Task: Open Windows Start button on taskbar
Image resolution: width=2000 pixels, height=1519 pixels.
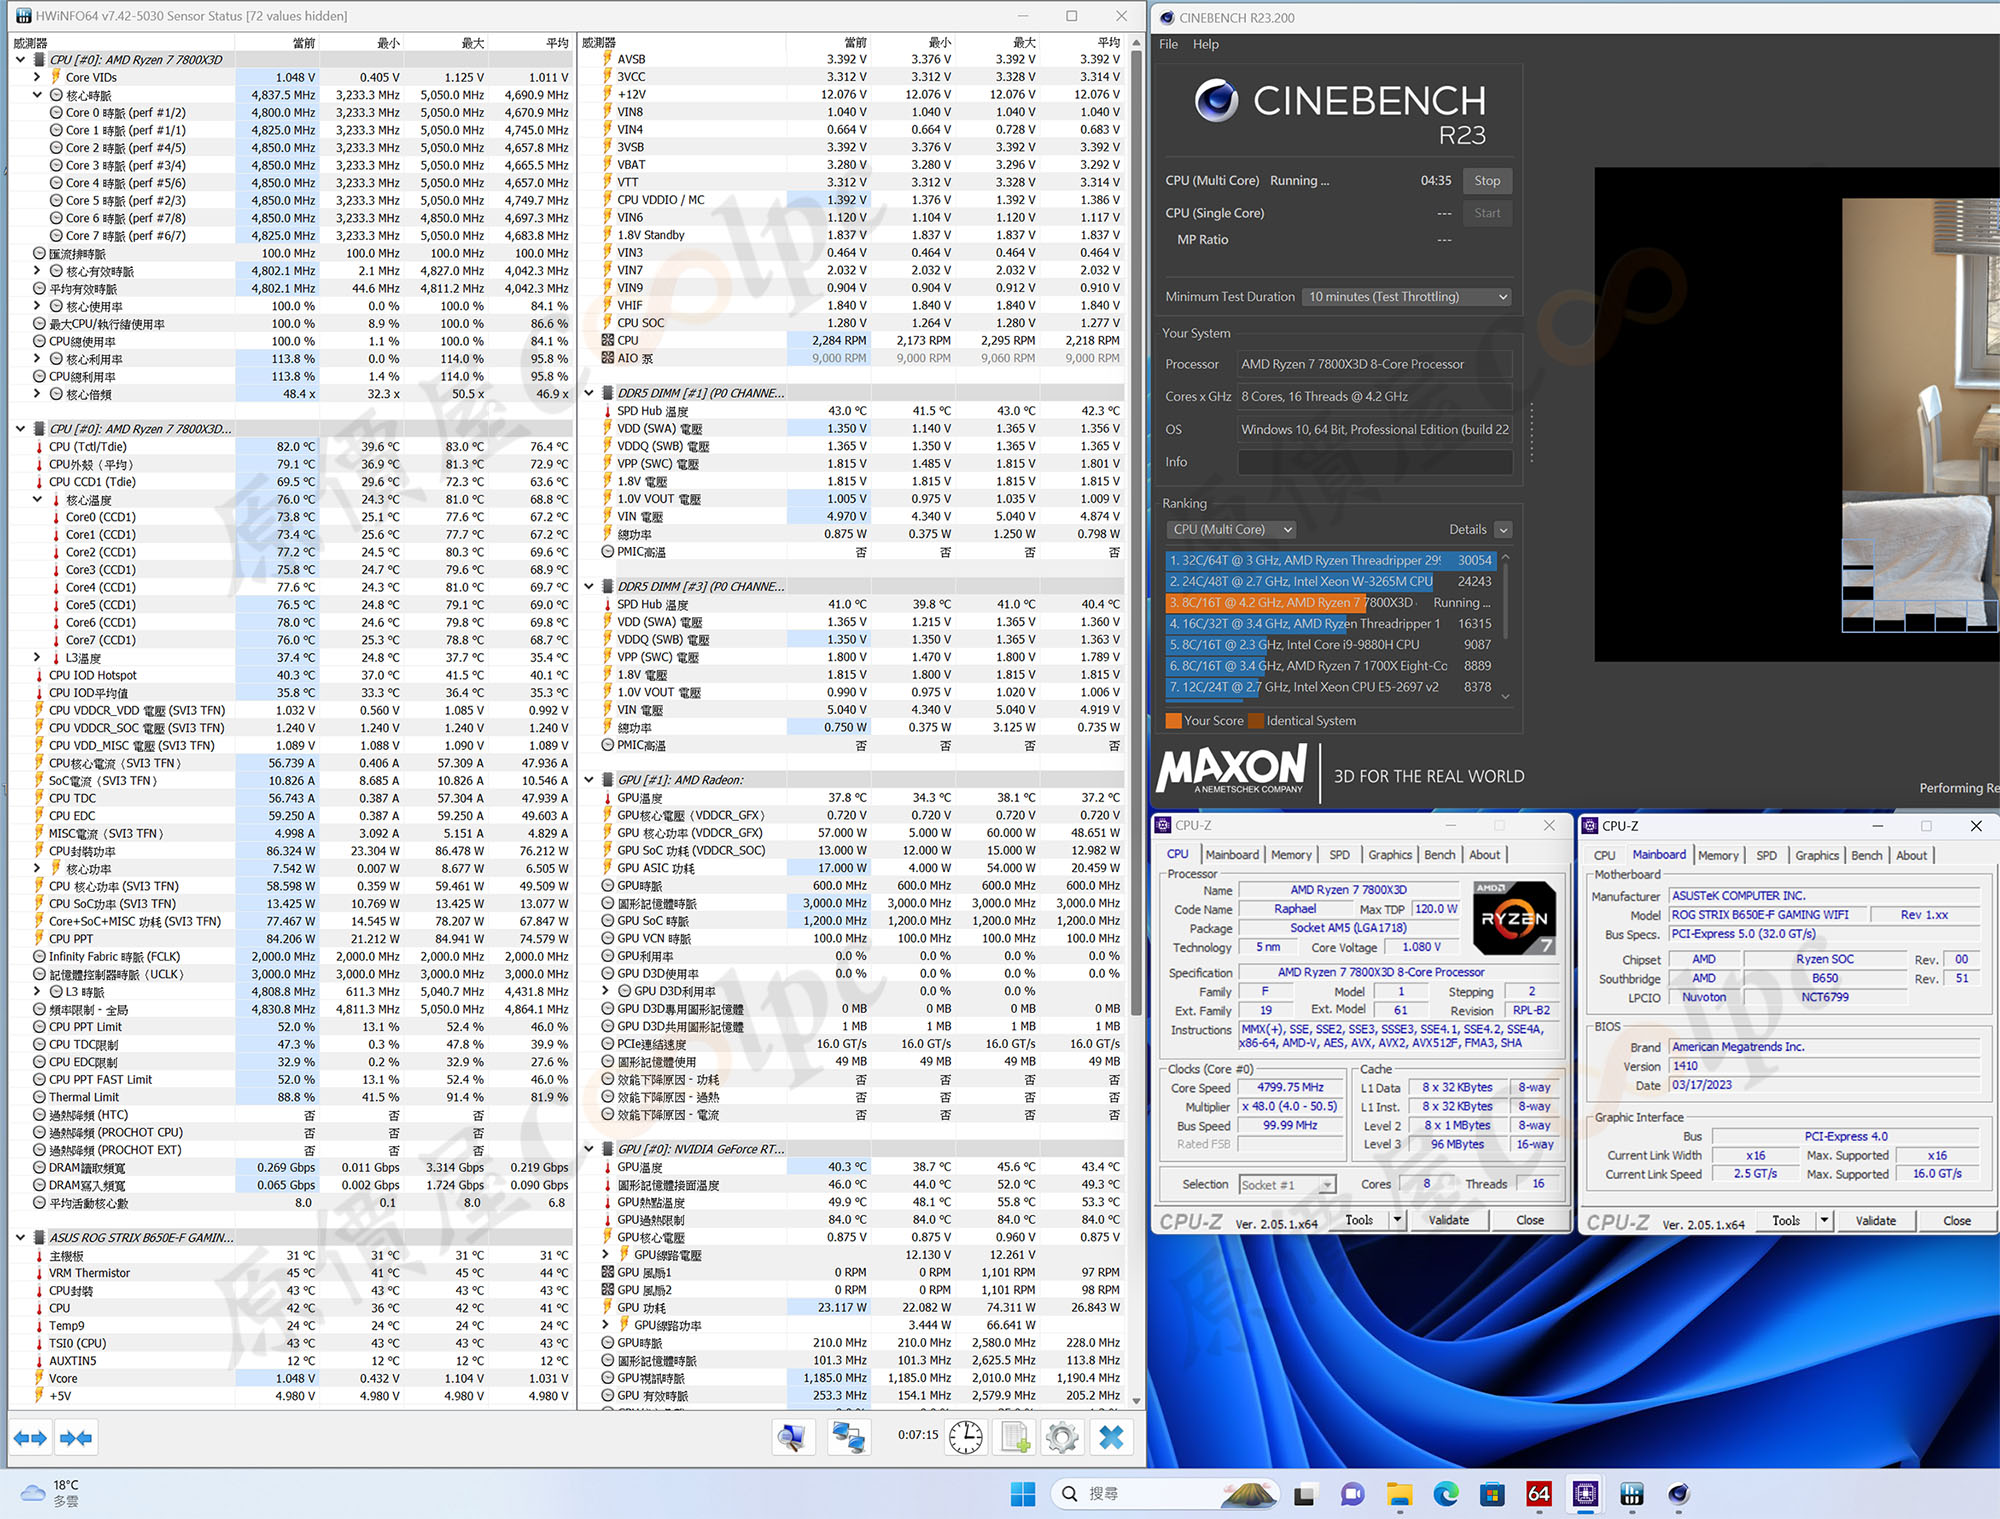Action: click(1023, 1494)
